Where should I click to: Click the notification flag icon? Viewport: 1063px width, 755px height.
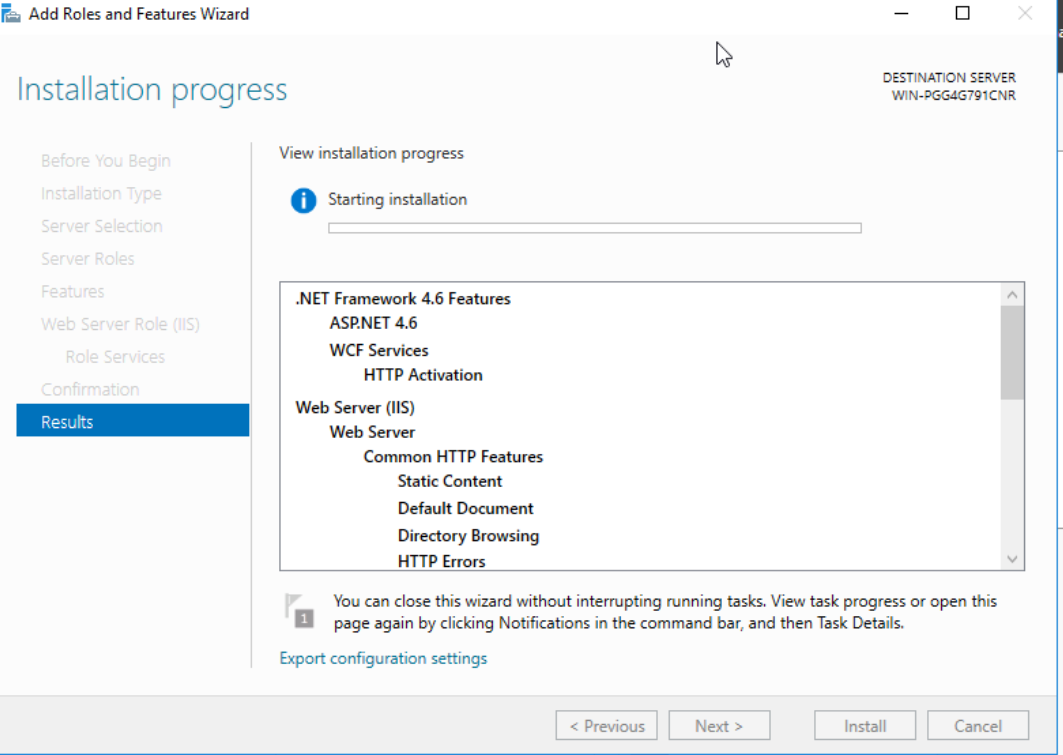click(298, 610)
